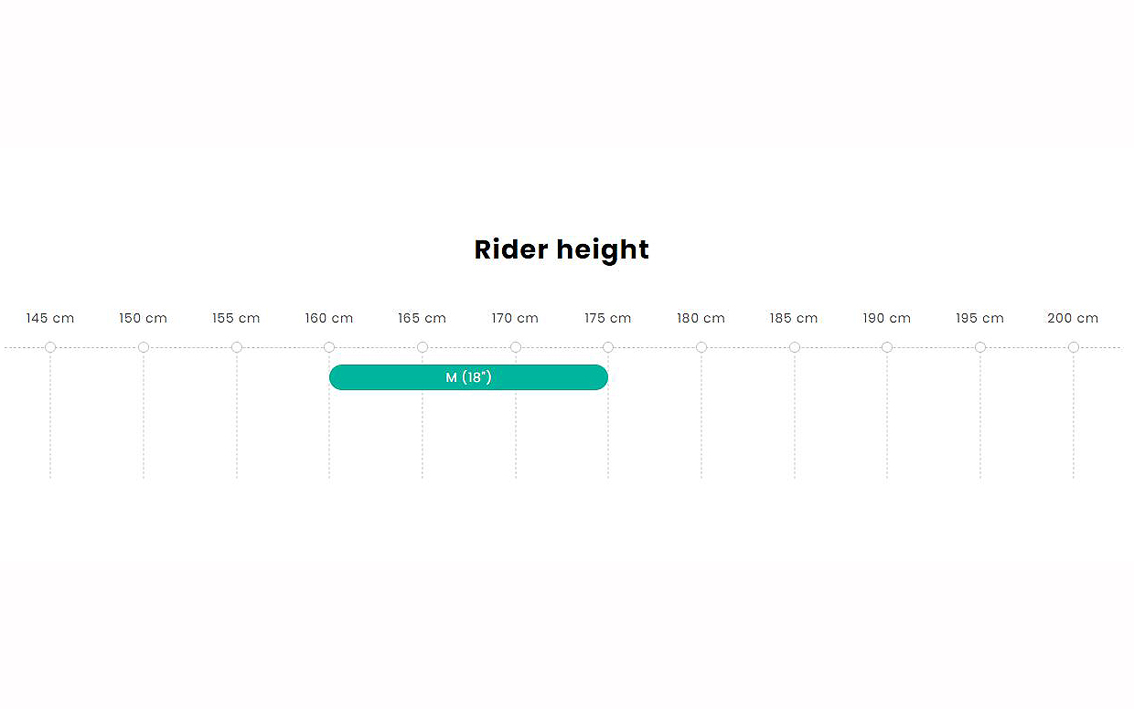Viewport: 1134px width, 709px height.
Task: Click the 200 cm marker circle
Action: 1073,347
